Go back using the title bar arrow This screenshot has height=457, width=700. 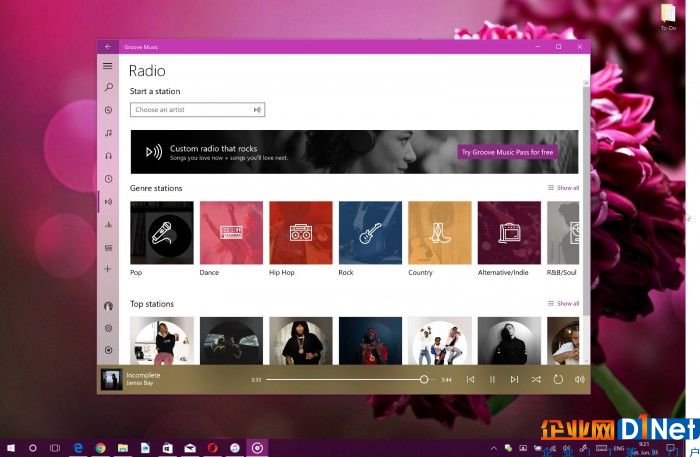click(108, 47)
